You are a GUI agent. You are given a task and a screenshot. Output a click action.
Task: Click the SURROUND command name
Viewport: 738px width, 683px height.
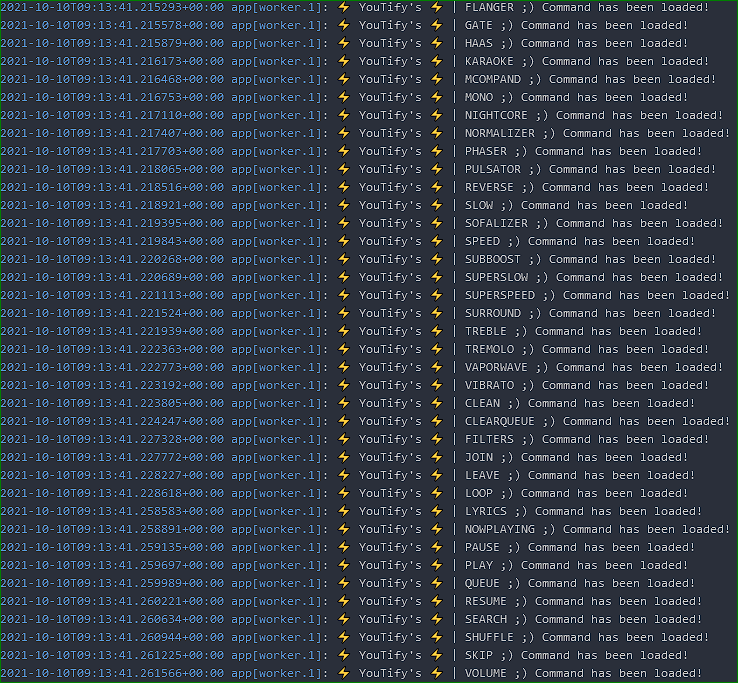493,313
